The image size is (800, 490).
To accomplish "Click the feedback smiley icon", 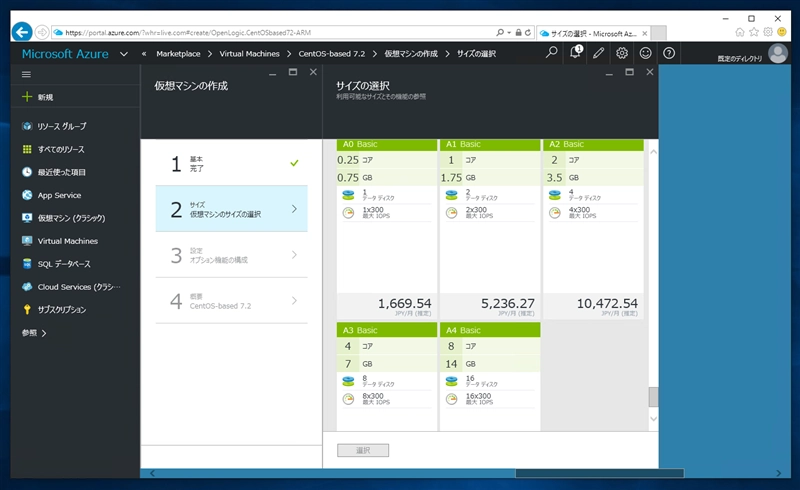I will click(x=645, y=53).
